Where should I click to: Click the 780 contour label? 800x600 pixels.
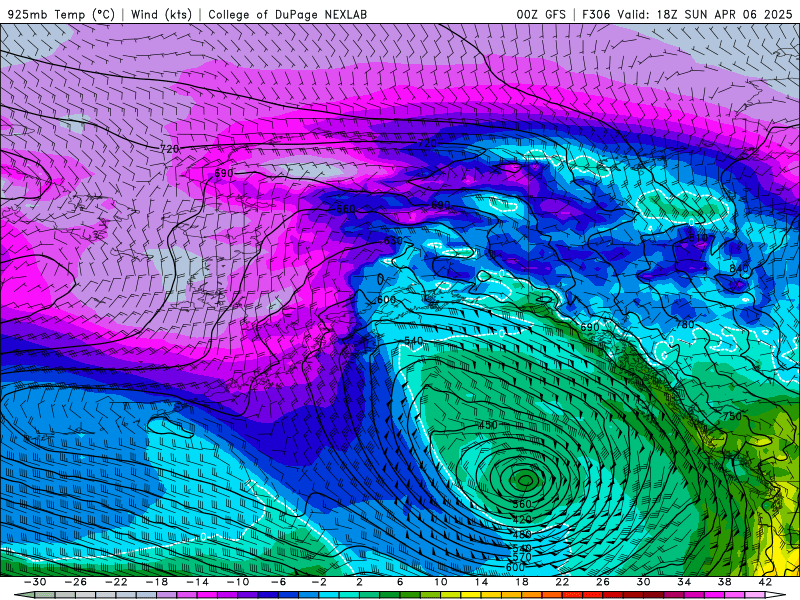point(684,324)
